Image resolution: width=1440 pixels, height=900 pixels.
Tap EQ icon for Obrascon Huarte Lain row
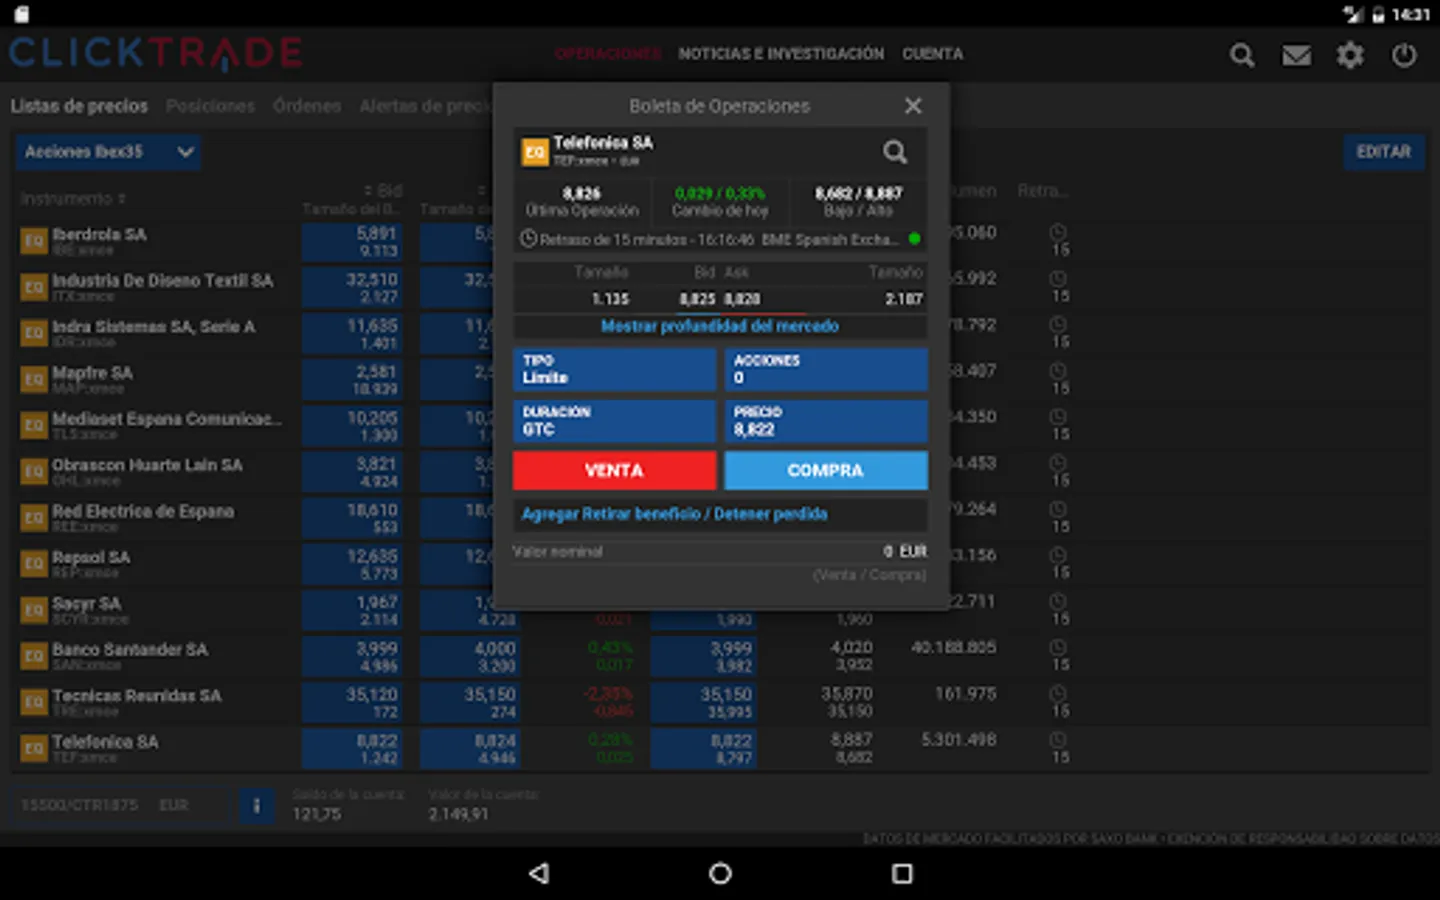(34, 471)
